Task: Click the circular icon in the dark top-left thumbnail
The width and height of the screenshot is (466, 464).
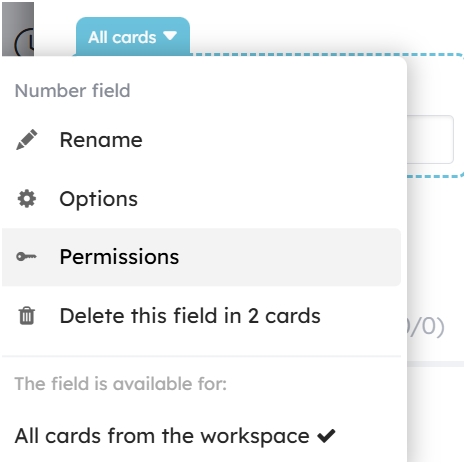Action: click(x=24, y=42)
